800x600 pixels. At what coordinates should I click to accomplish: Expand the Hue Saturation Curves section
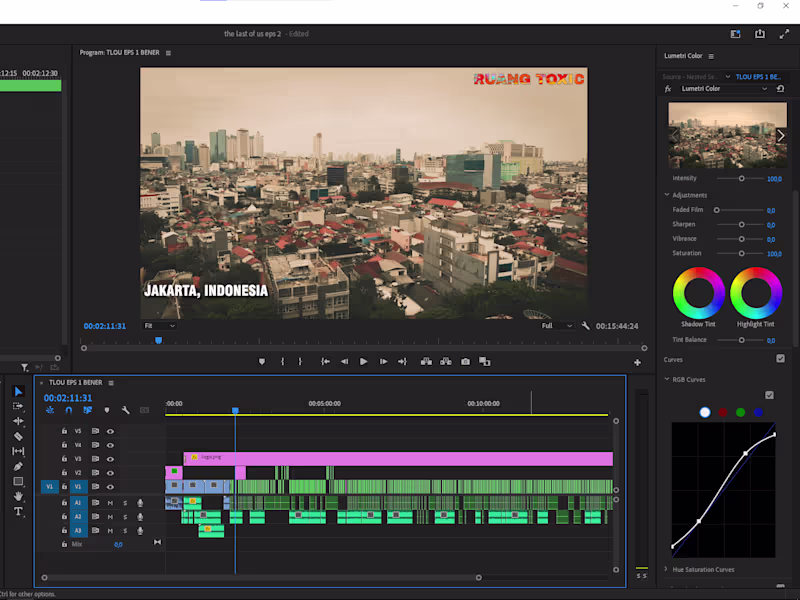(x=667, y=569)
